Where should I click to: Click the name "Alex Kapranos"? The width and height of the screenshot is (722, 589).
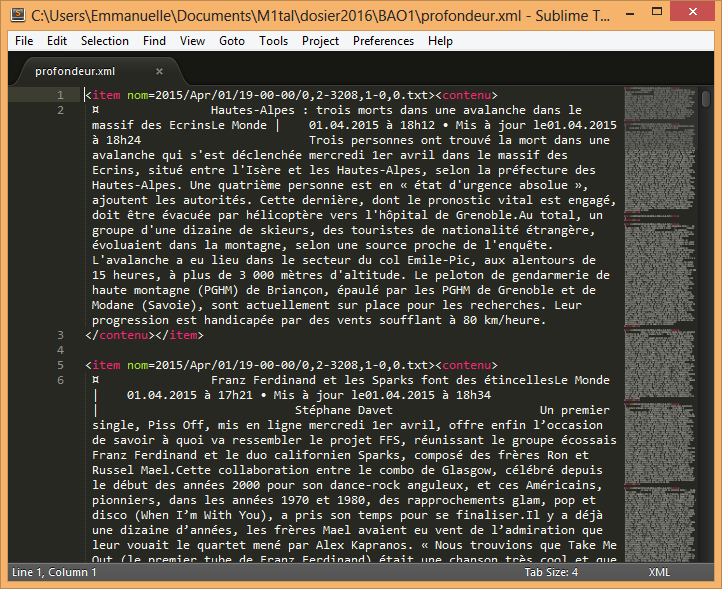(x=361, y=545)
